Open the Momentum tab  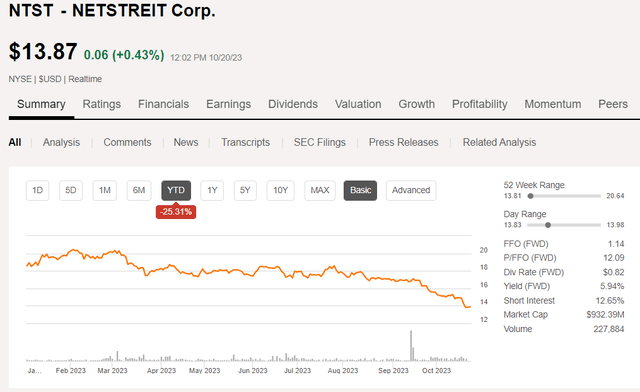(553, 105)
